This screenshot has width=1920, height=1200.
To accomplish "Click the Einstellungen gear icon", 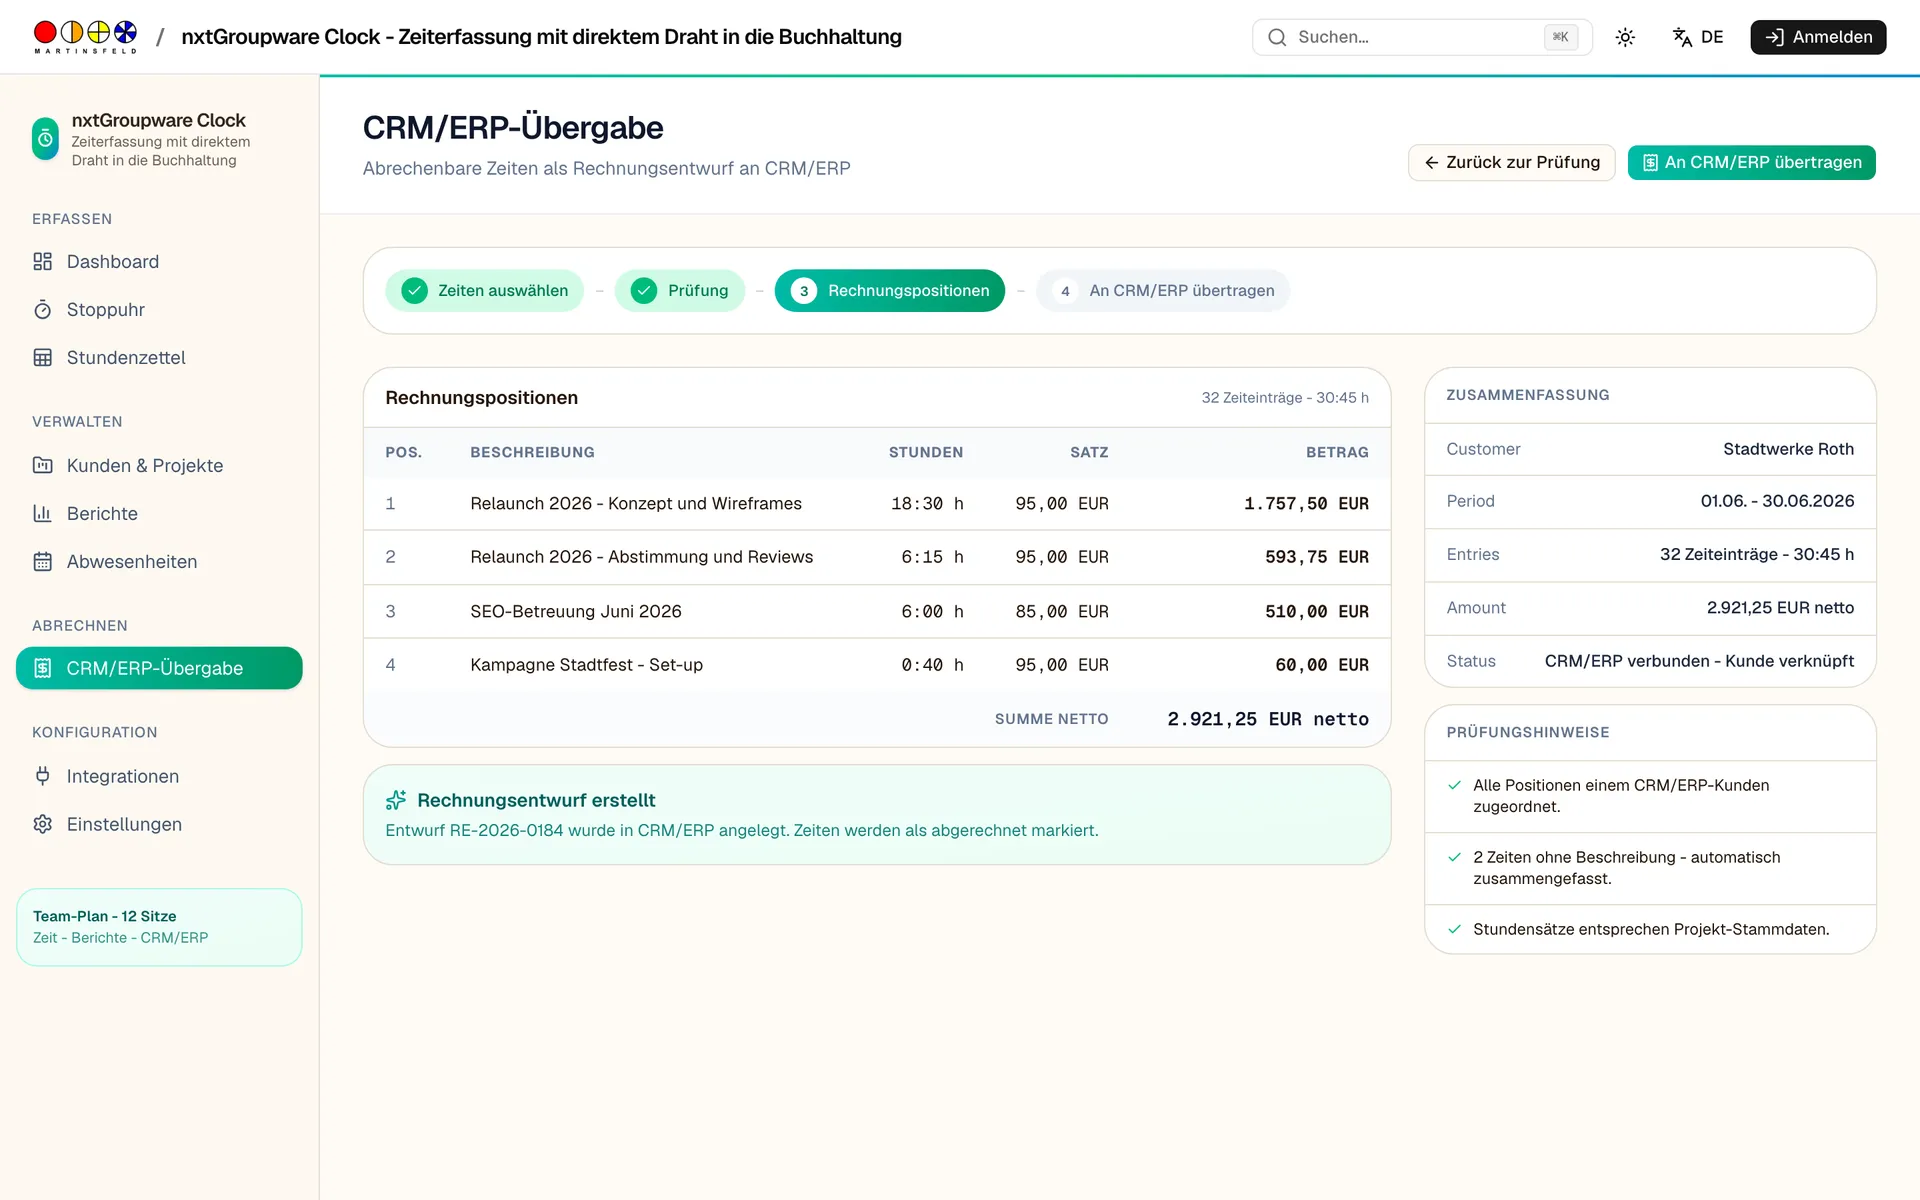I will click(x=42, y=824).
